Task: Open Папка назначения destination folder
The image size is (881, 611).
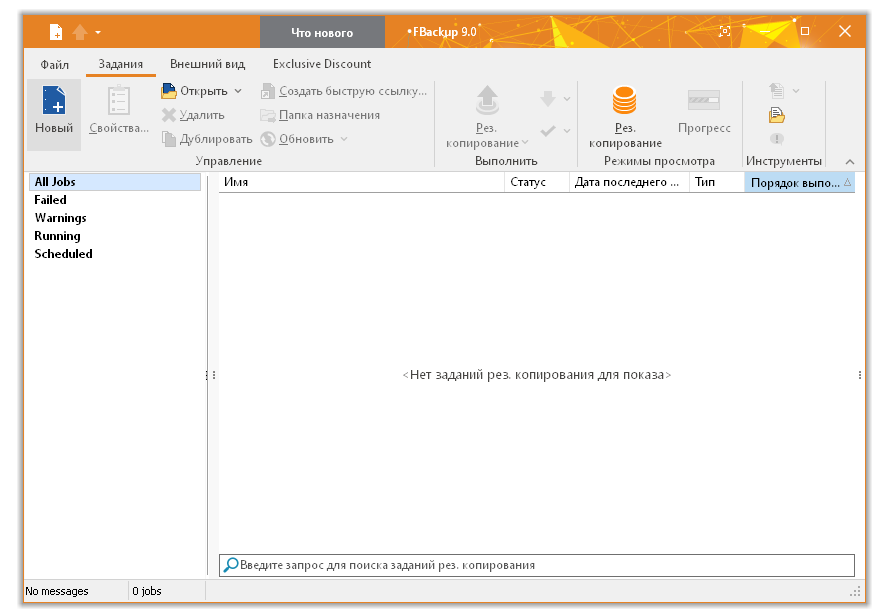Action: pos(320,115)
